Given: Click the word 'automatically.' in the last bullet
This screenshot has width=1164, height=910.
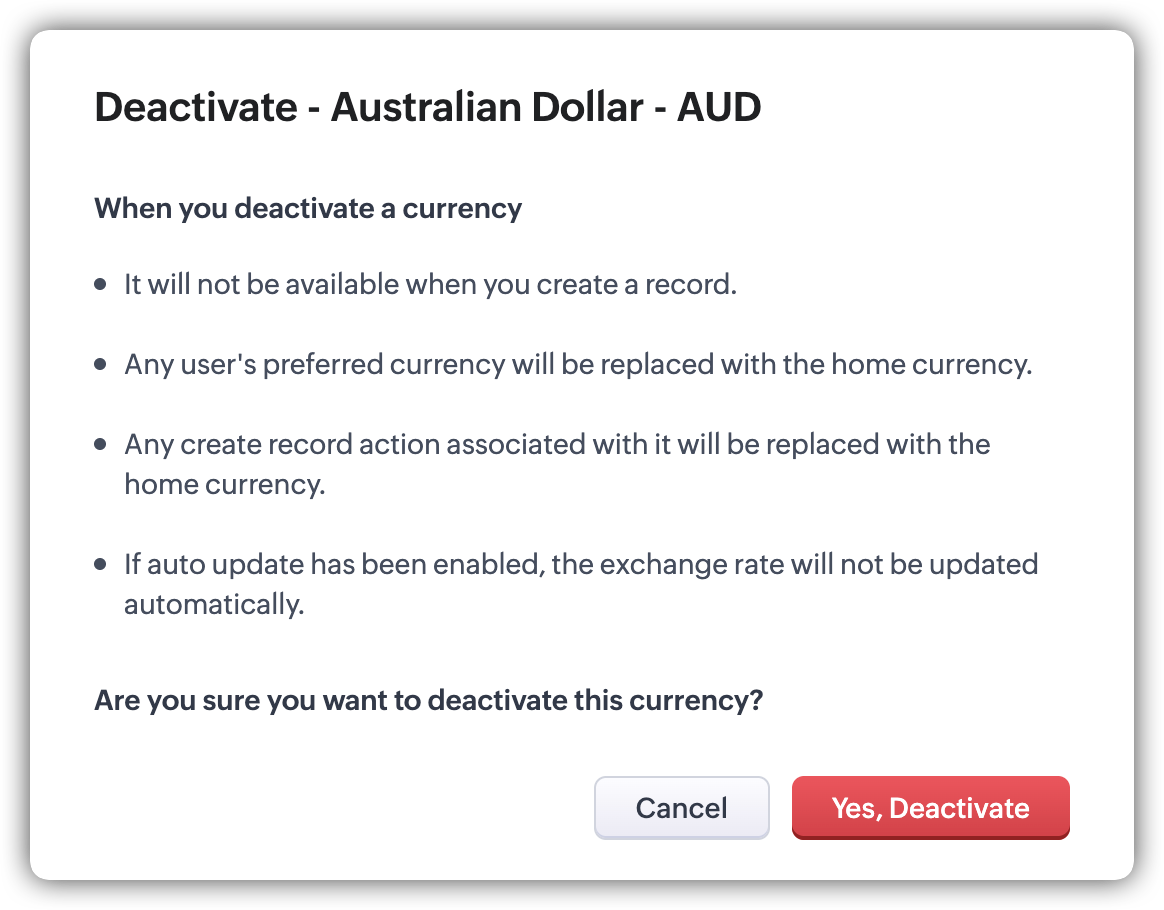Looking at the screenshot, I should [214, 605].
